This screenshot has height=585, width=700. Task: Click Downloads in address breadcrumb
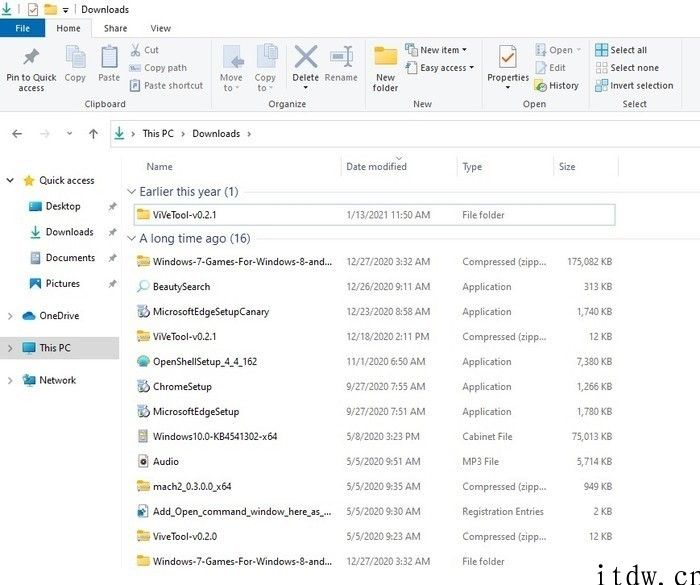(216, 134)
